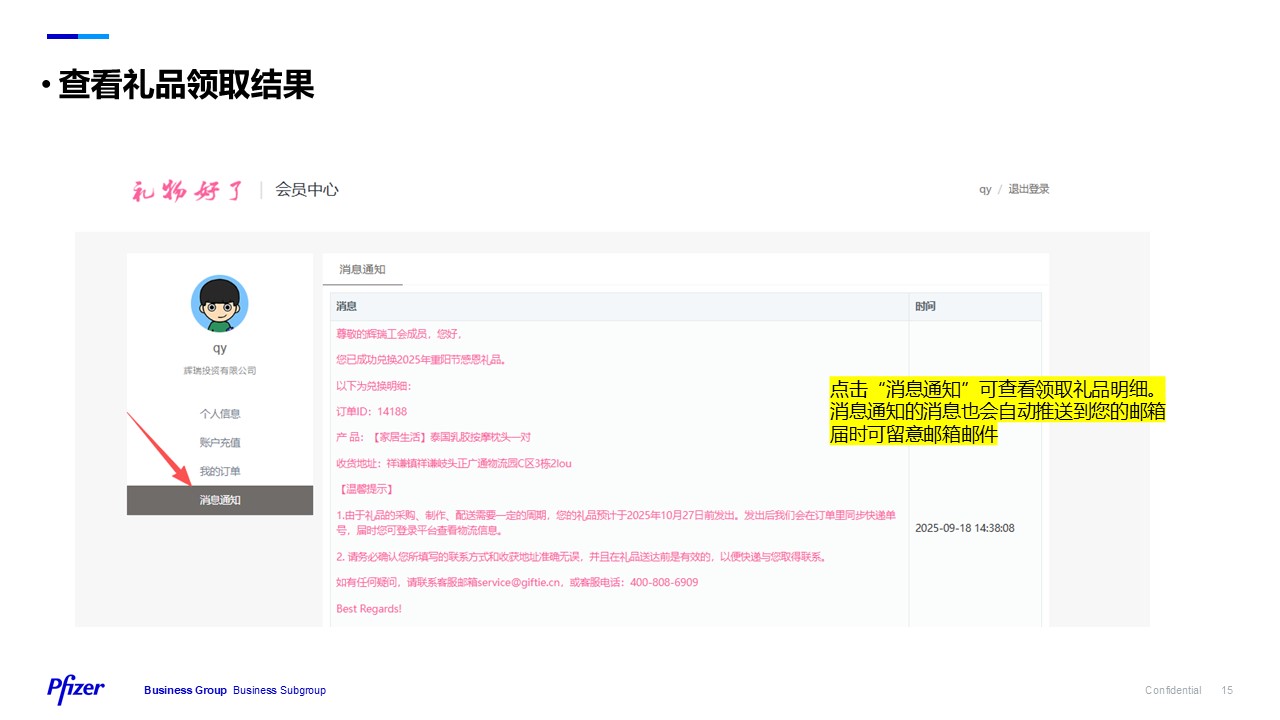Click the 消息 column header
Image resolution: width=1280 pixels, height=720 pixels.
point(345,306)
